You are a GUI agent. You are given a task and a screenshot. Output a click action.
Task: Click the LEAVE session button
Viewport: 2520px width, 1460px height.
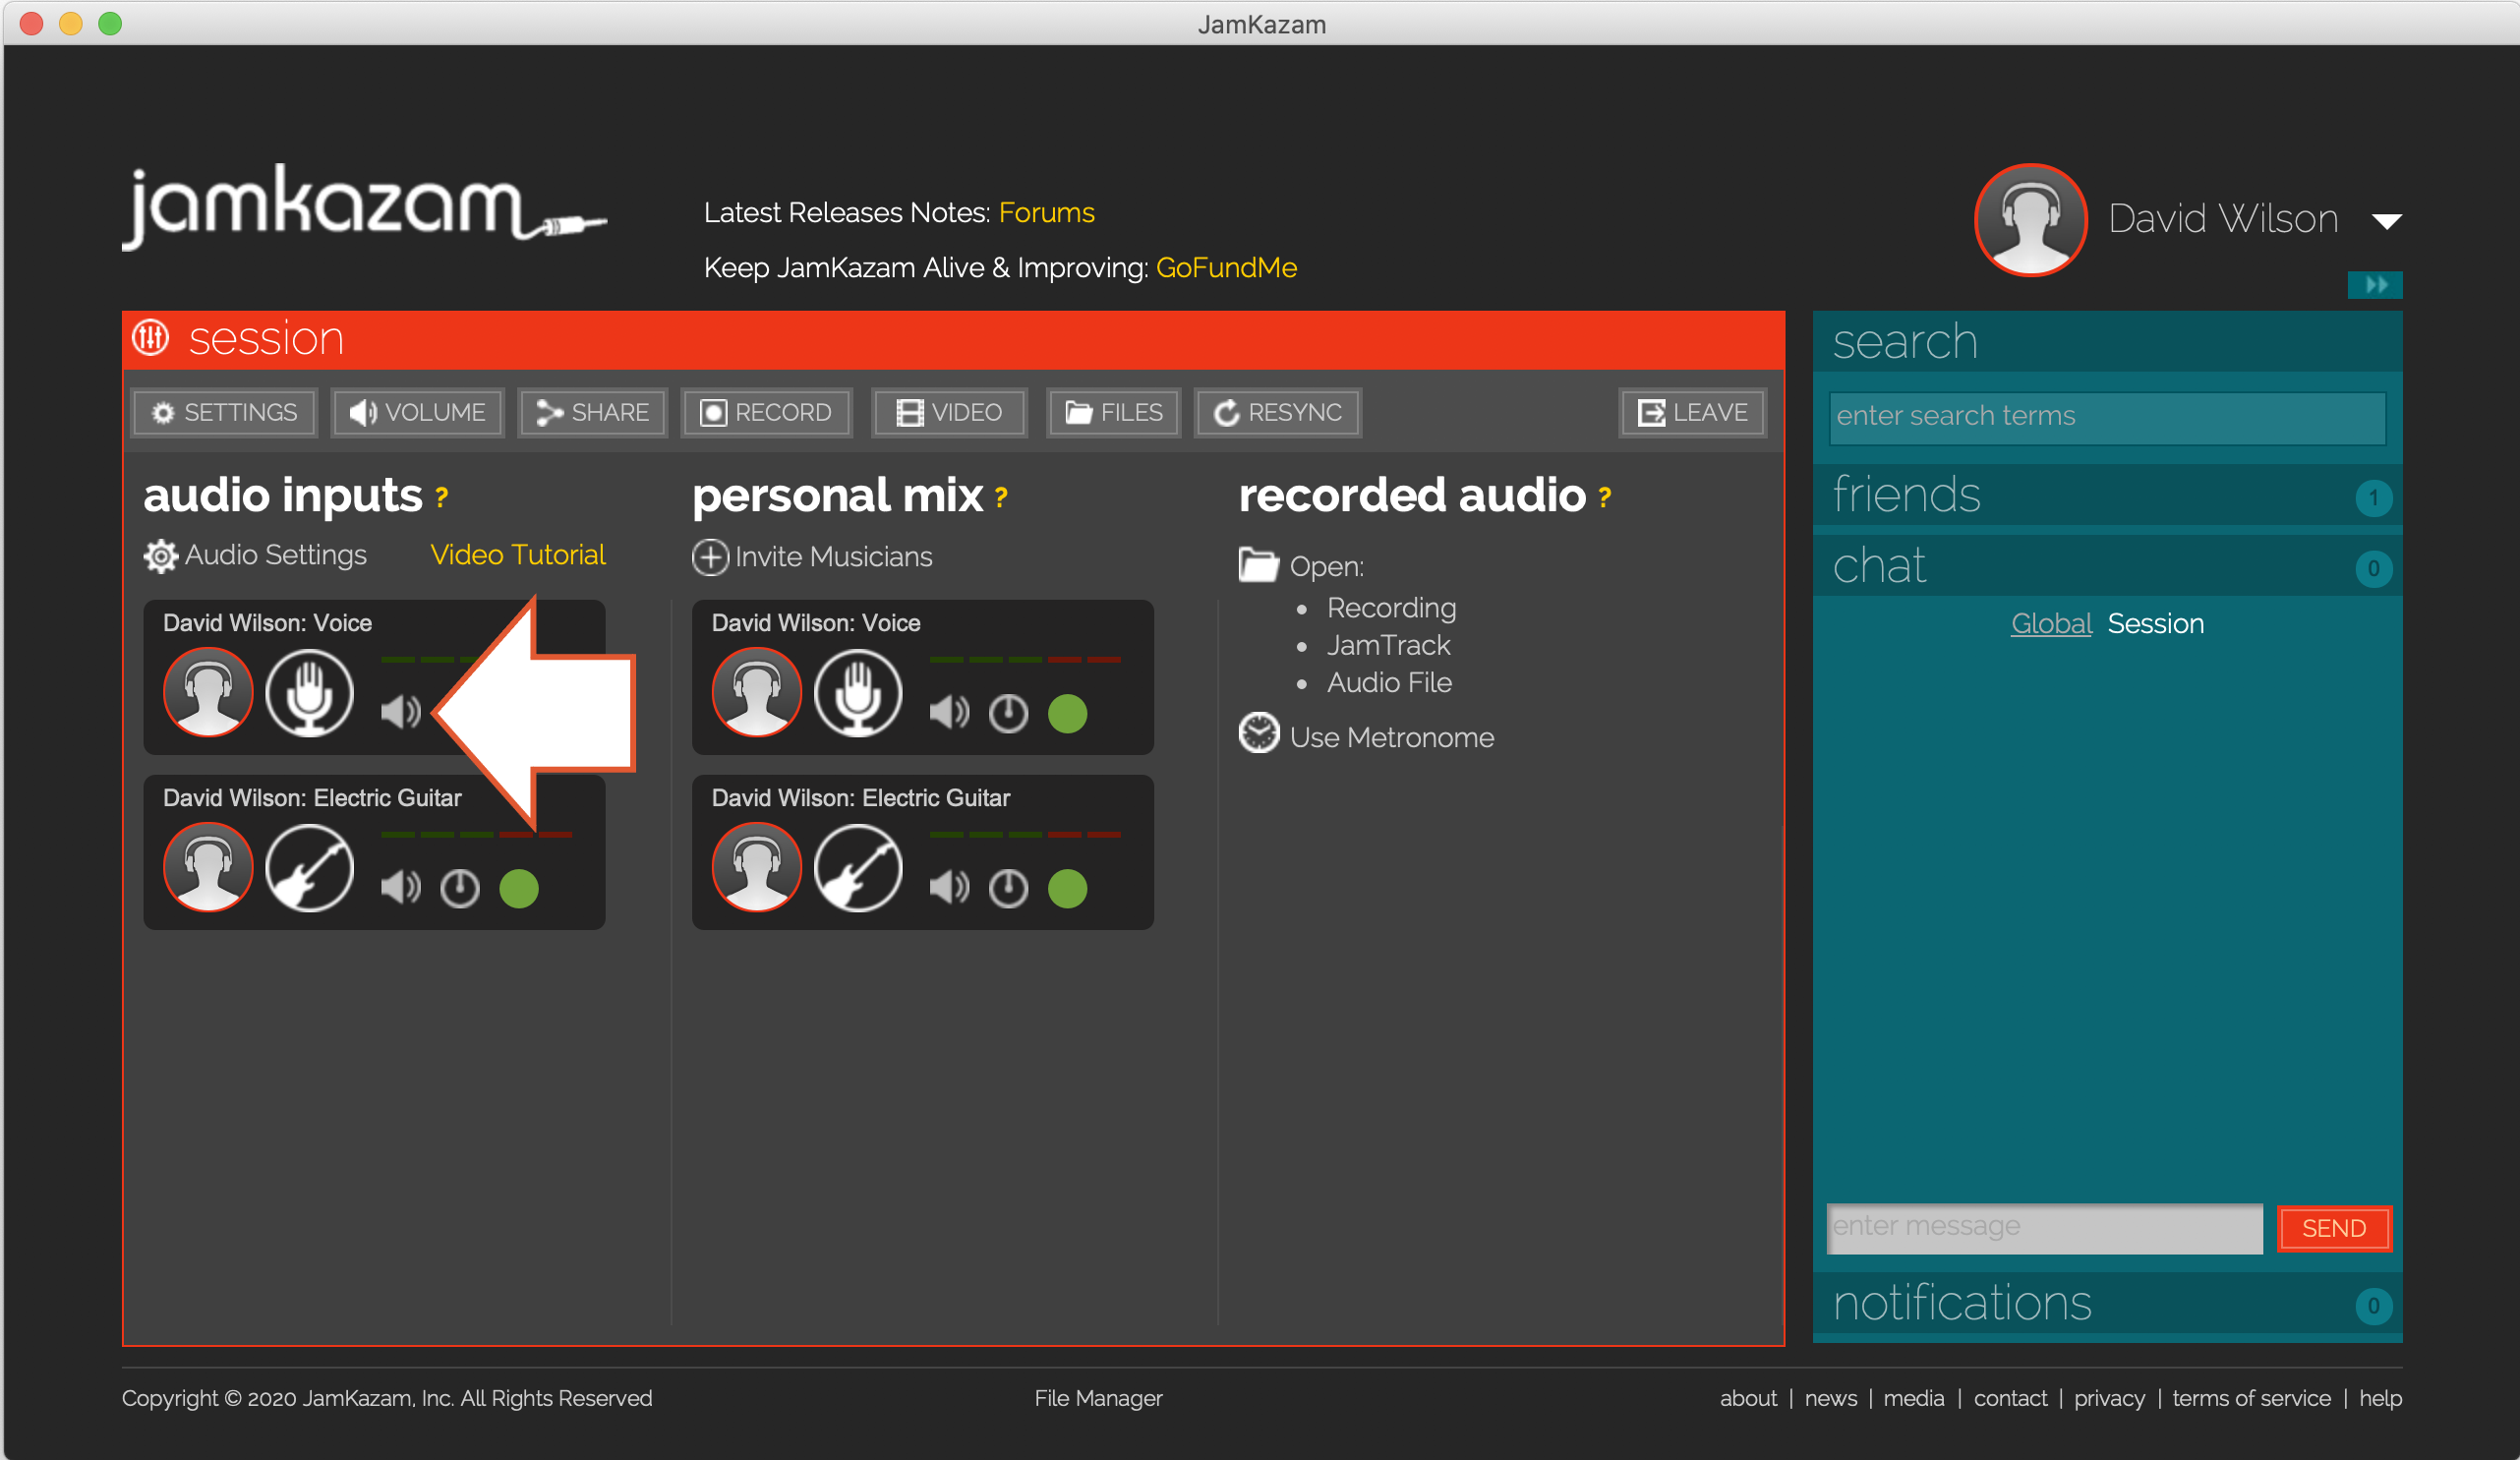click(x=1692, y=412)
